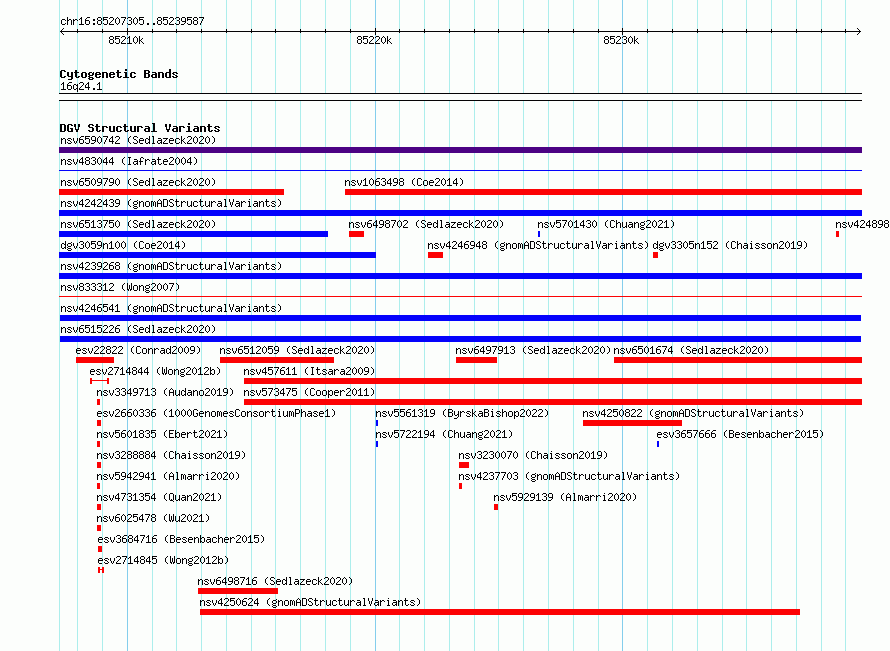
Task: Click nsv4237703 (gnomADStructuralVariants) label
Action: pyautogui.click(x=569, y=476)
